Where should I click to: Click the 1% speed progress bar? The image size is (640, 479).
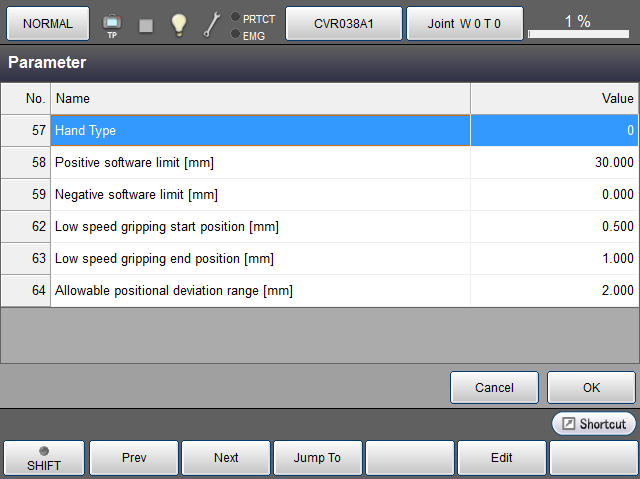coord(581,34)
